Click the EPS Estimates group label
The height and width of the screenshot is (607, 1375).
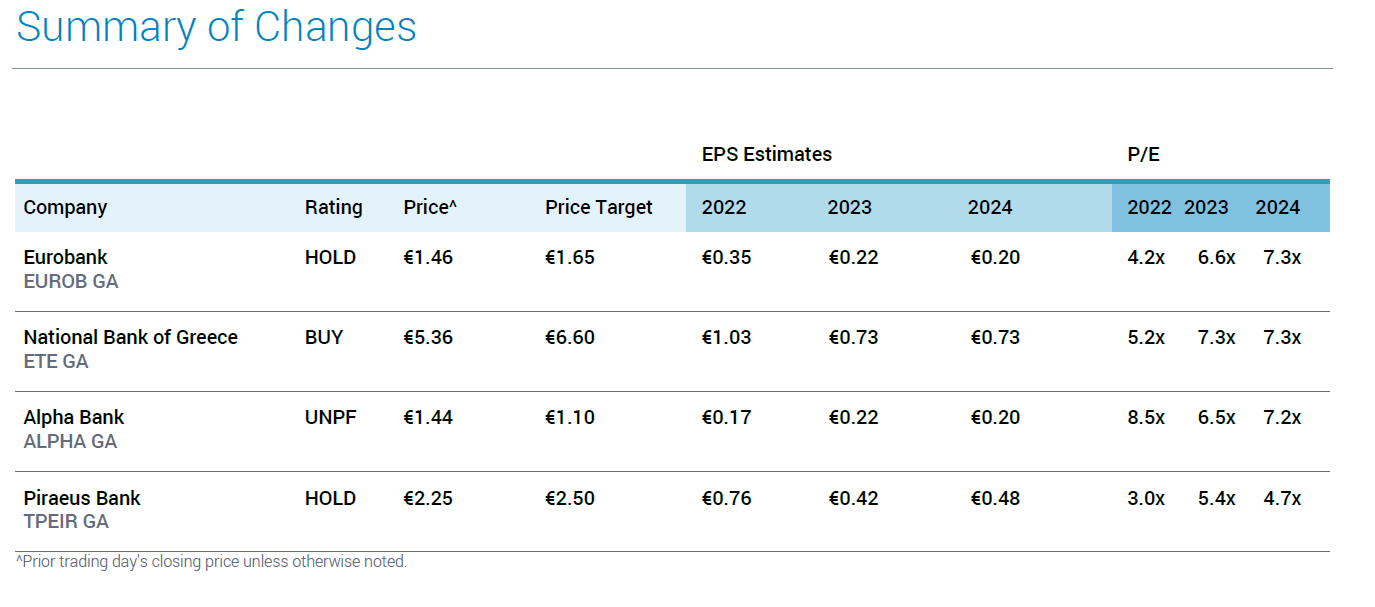pyautogui.click(x=766, y=154)
